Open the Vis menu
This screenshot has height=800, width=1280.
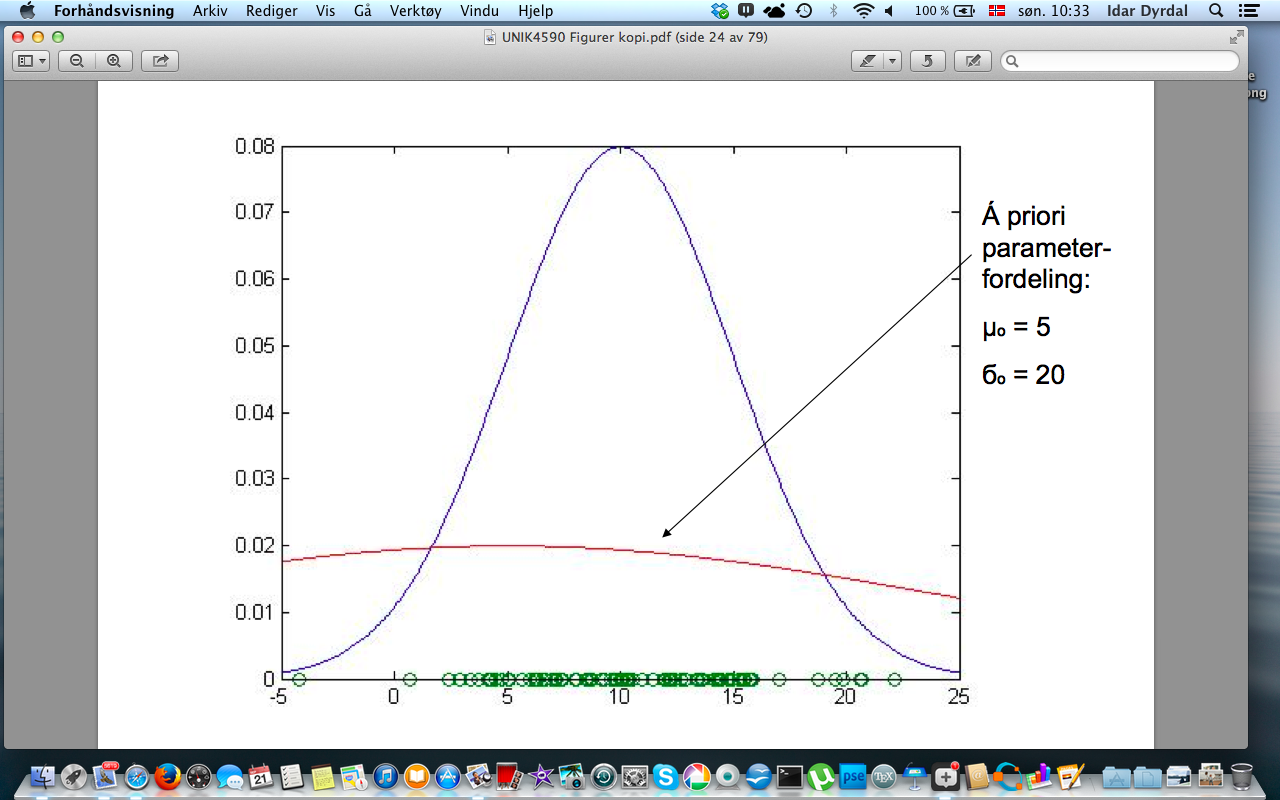point(325,11)
